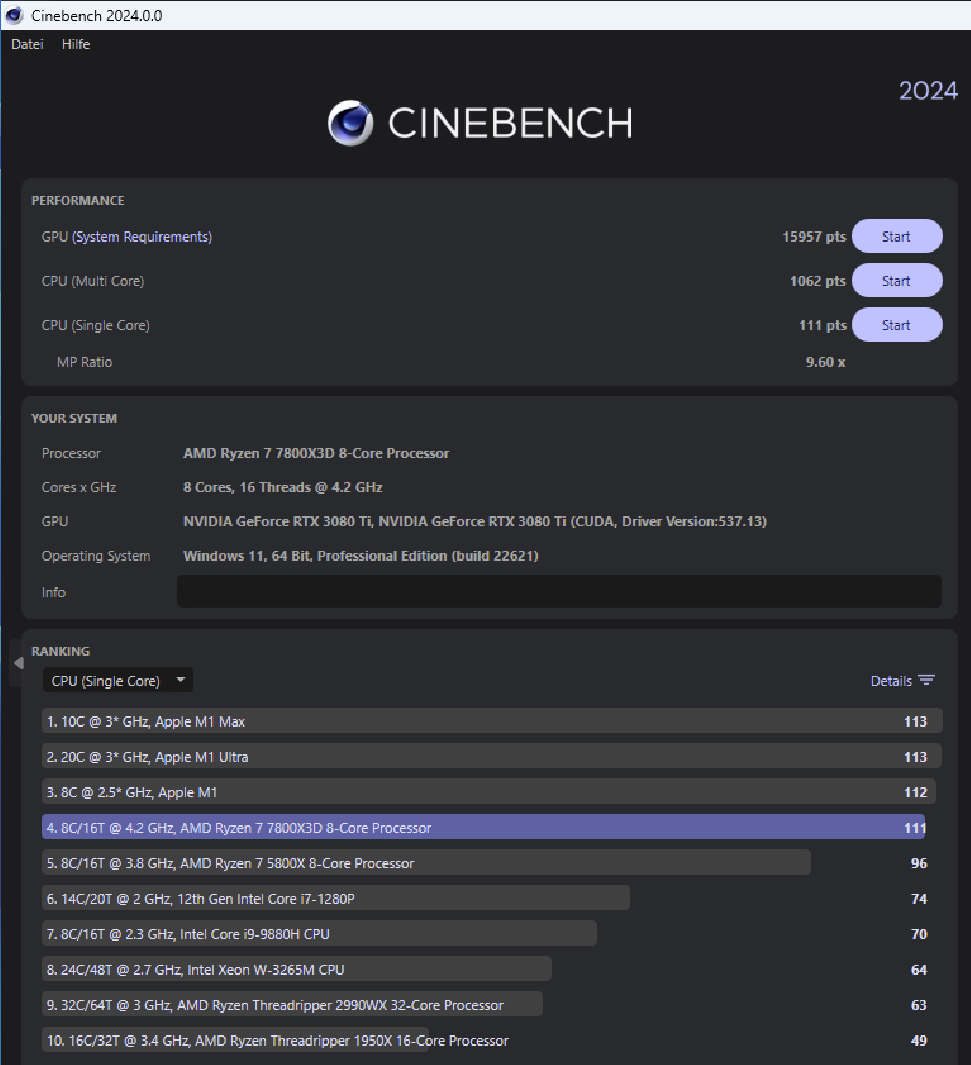Click the Cinebench app icon in title bar
The image size is (971, 1065).
point(14,15)
